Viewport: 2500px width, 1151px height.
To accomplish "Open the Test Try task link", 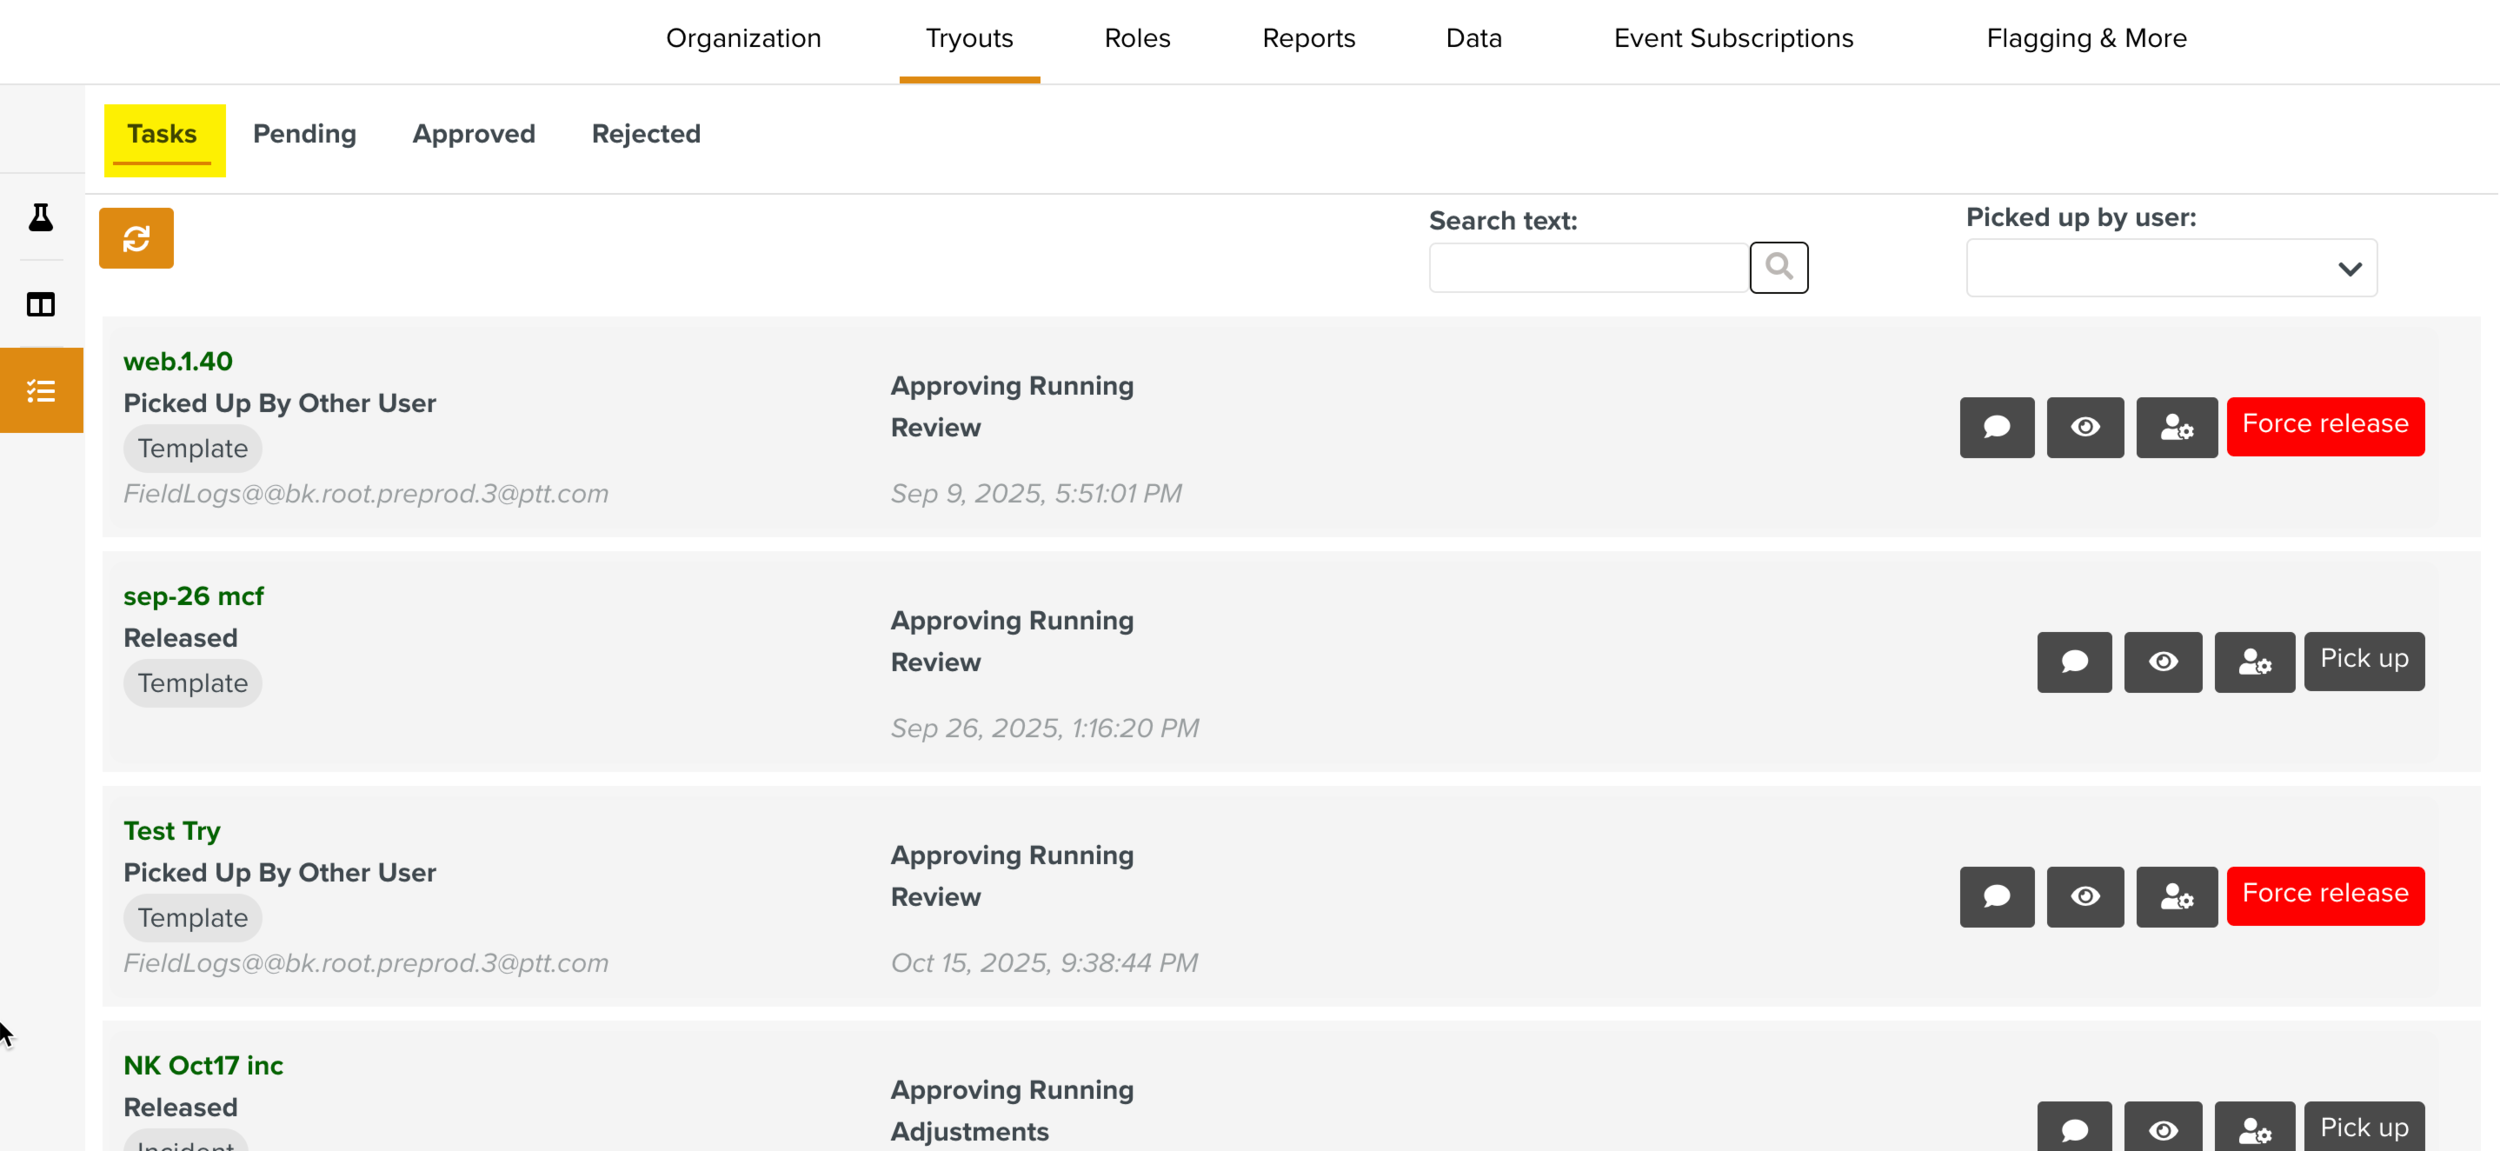I will tap(172, 831).
